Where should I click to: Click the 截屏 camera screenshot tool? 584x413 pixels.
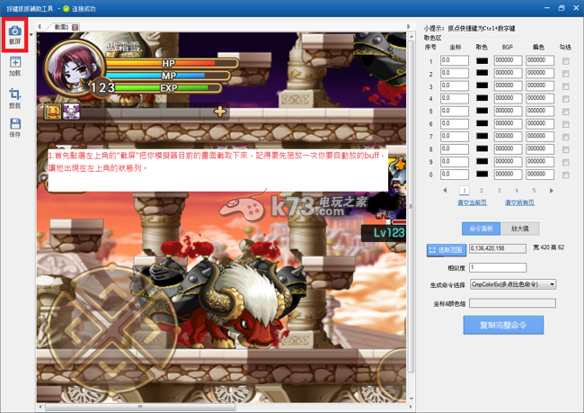point(15,34)
